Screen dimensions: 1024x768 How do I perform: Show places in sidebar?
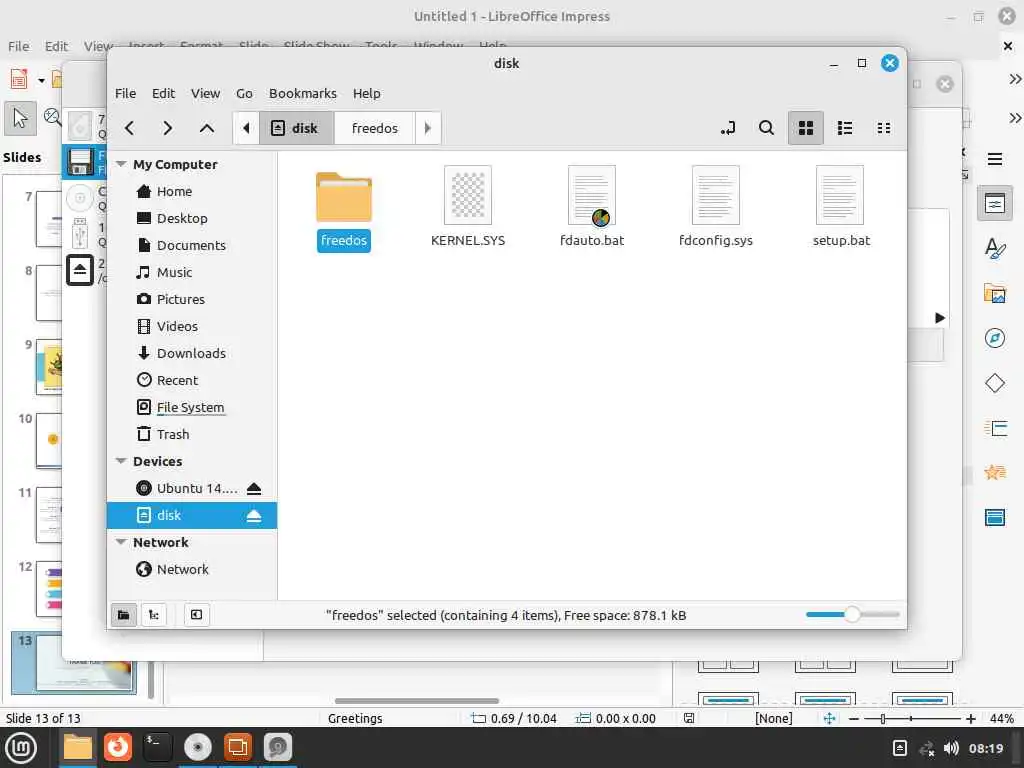tap(123, 615)
